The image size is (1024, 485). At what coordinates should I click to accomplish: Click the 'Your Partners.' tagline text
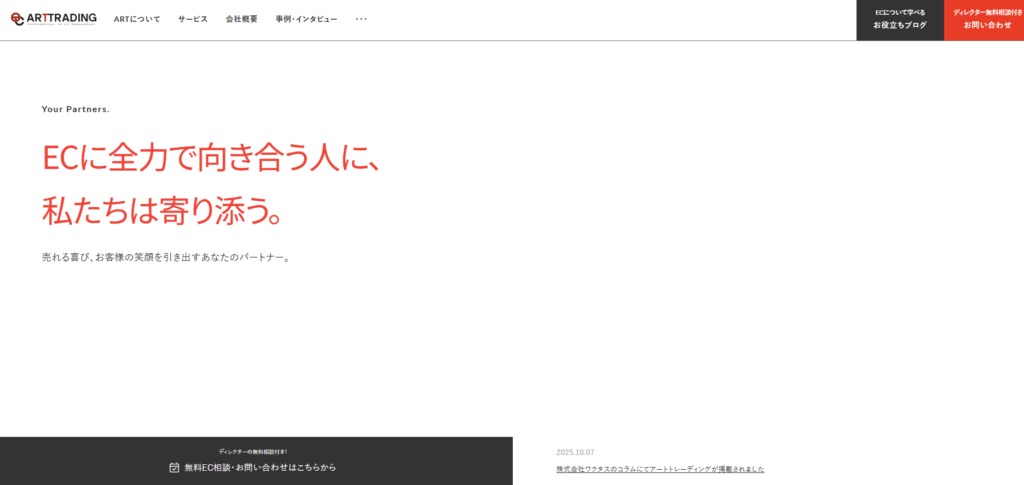[x=76, y=109]
